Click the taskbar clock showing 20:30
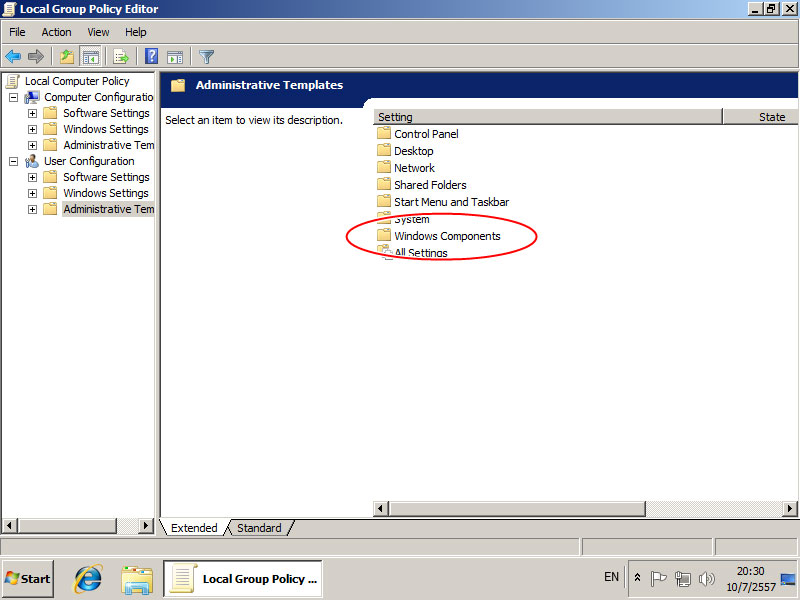Image resolution: width=800 pixels, height=600 pixels. [751, 579]
